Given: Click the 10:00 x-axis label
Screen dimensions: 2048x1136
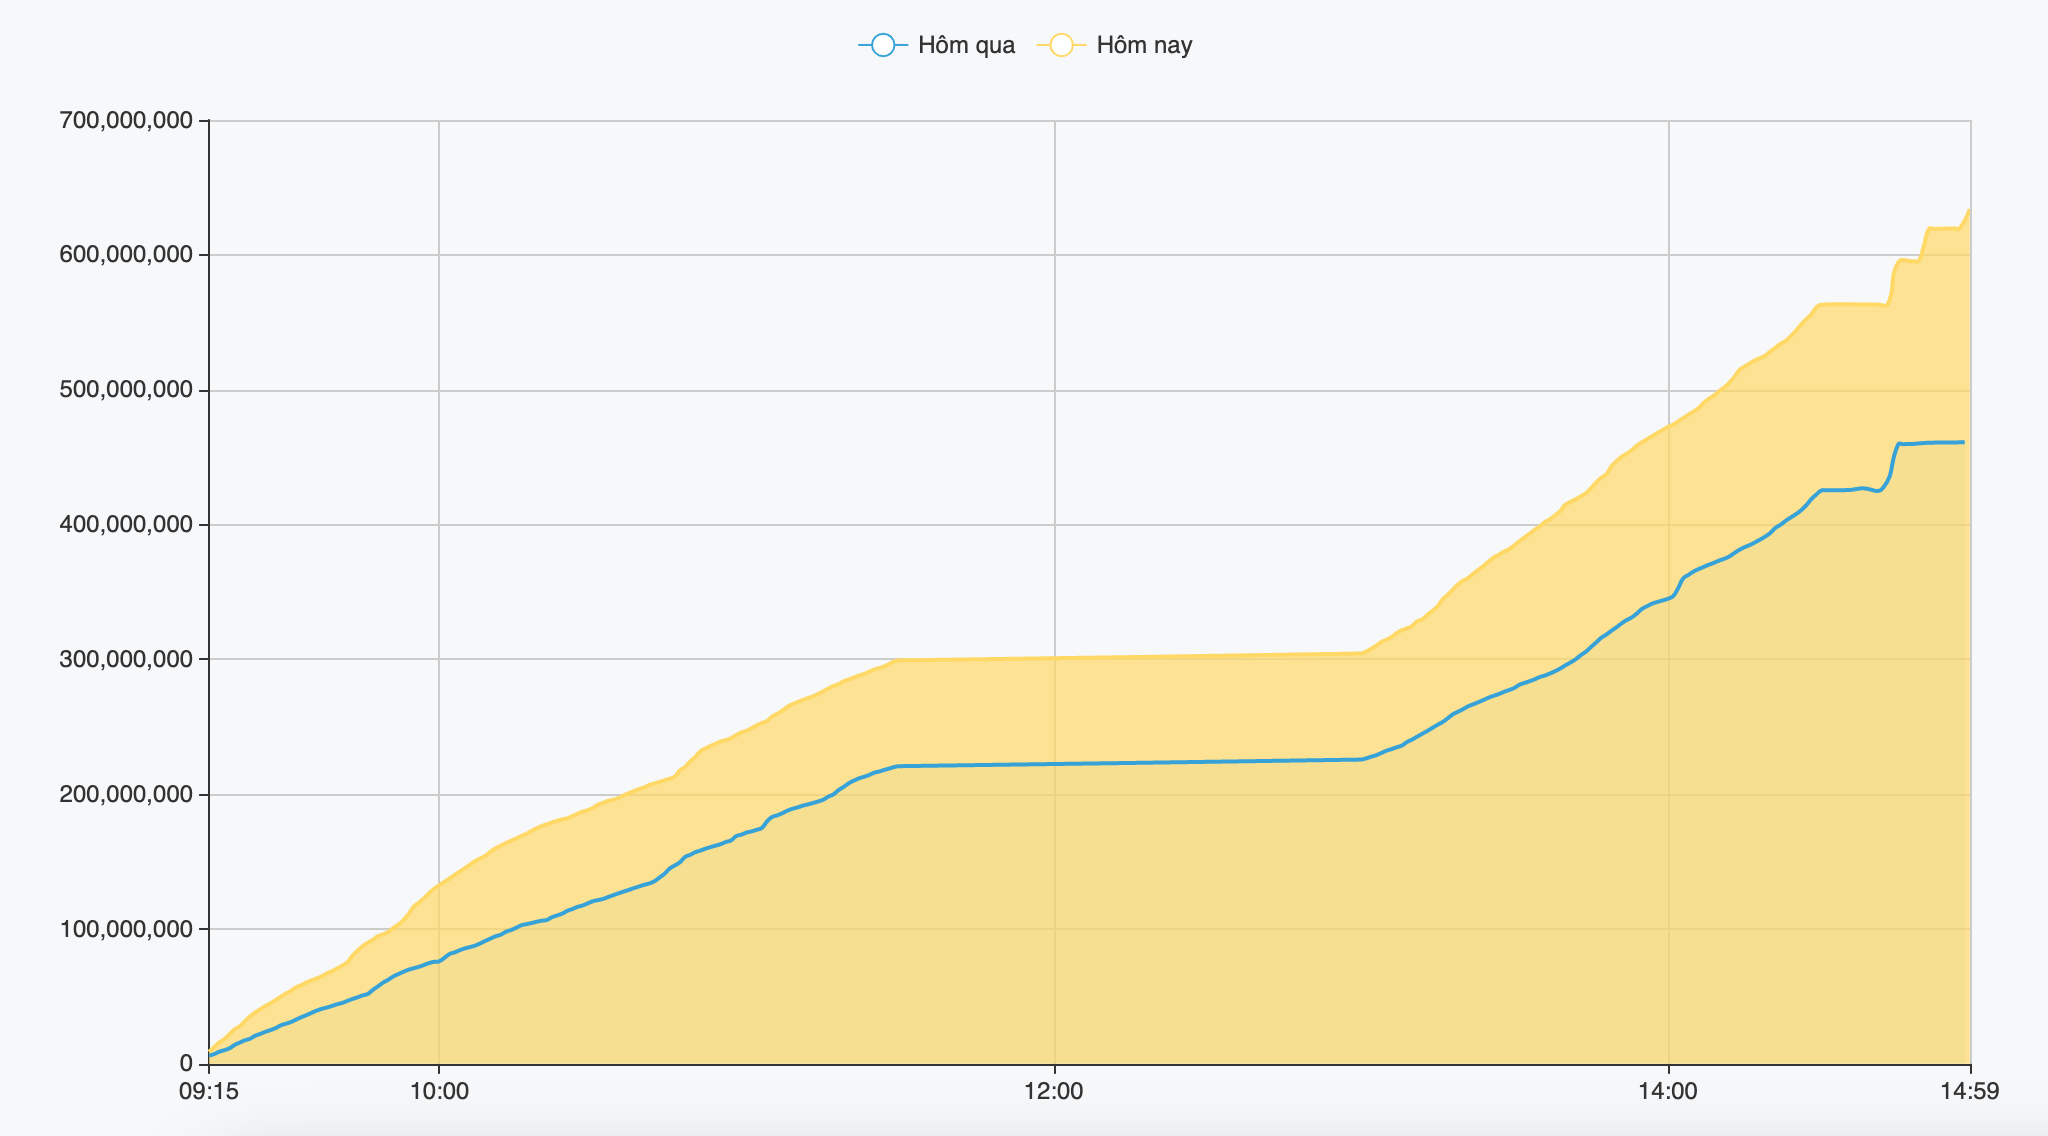Looking at the screenshot, I should [439, 1091].
